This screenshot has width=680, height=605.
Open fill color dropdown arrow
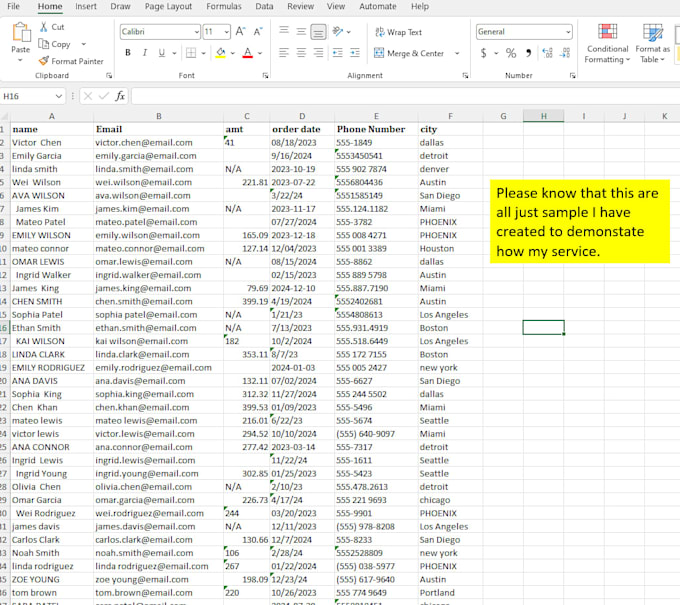tap(233, 53)
